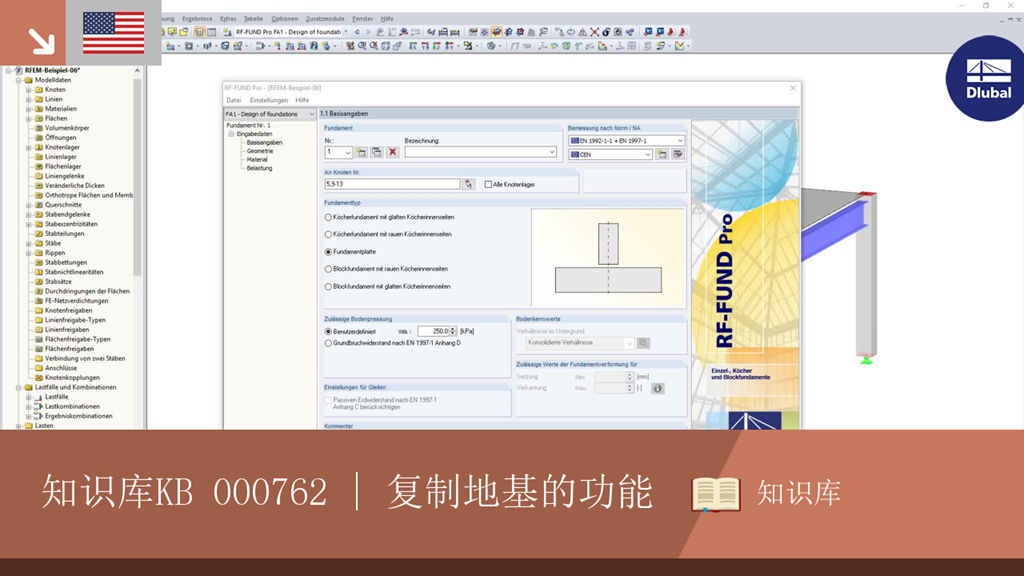Image resolution: width=1024 pixels, height=576 pixels.
Task: Click the book icon next to 知识库
Action: [716, 494]
